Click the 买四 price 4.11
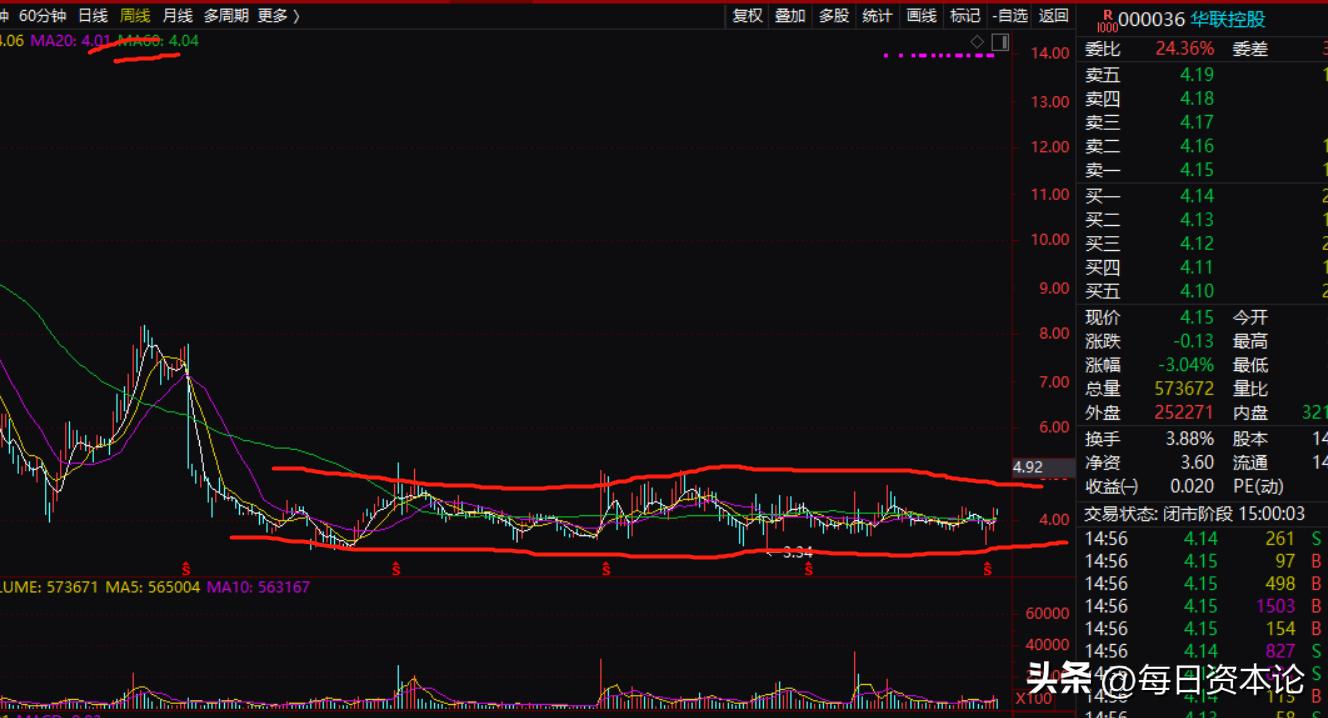Image resolution: width=1328 pixels, height=718 pixels. pos(1196,267)
